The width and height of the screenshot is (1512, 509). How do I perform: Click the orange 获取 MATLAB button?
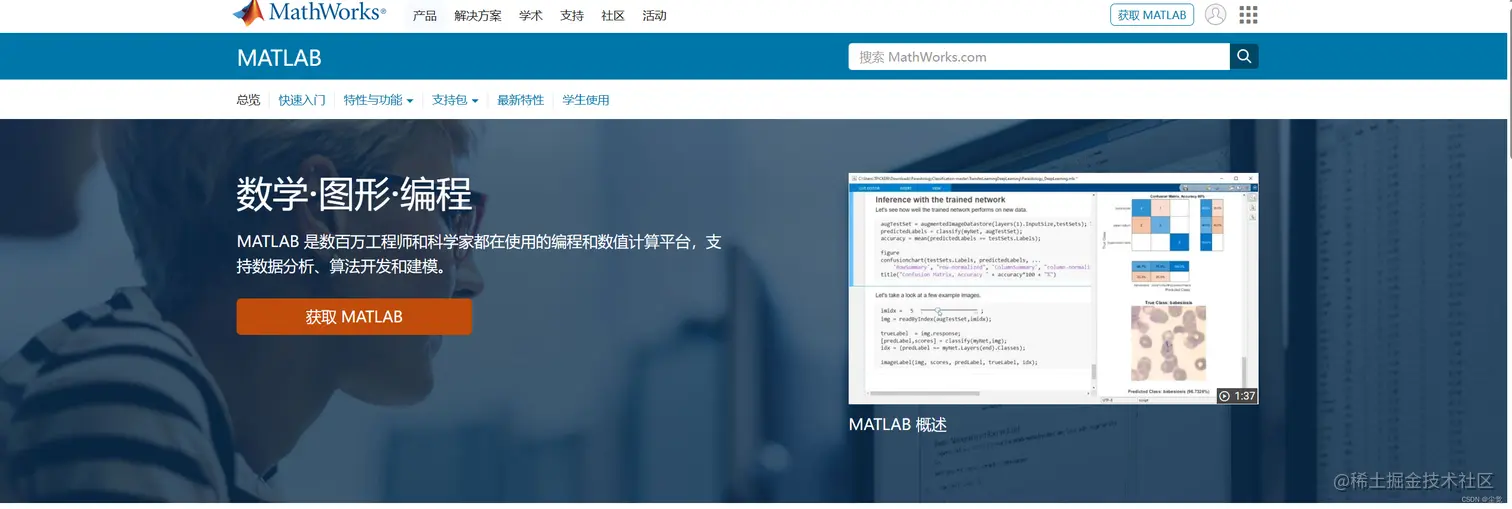354,317
